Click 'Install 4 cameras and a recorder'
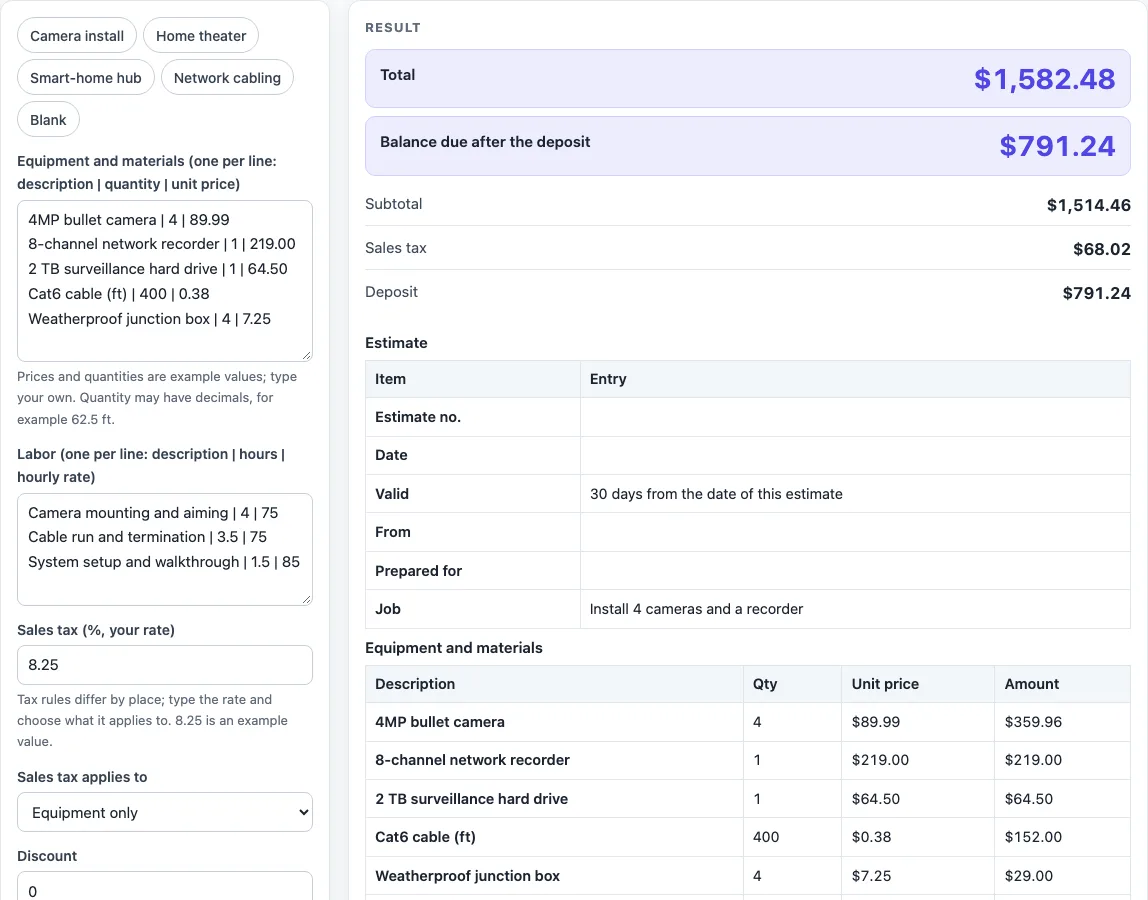The height and width of the screenshot is (900, 1148). 696,609
